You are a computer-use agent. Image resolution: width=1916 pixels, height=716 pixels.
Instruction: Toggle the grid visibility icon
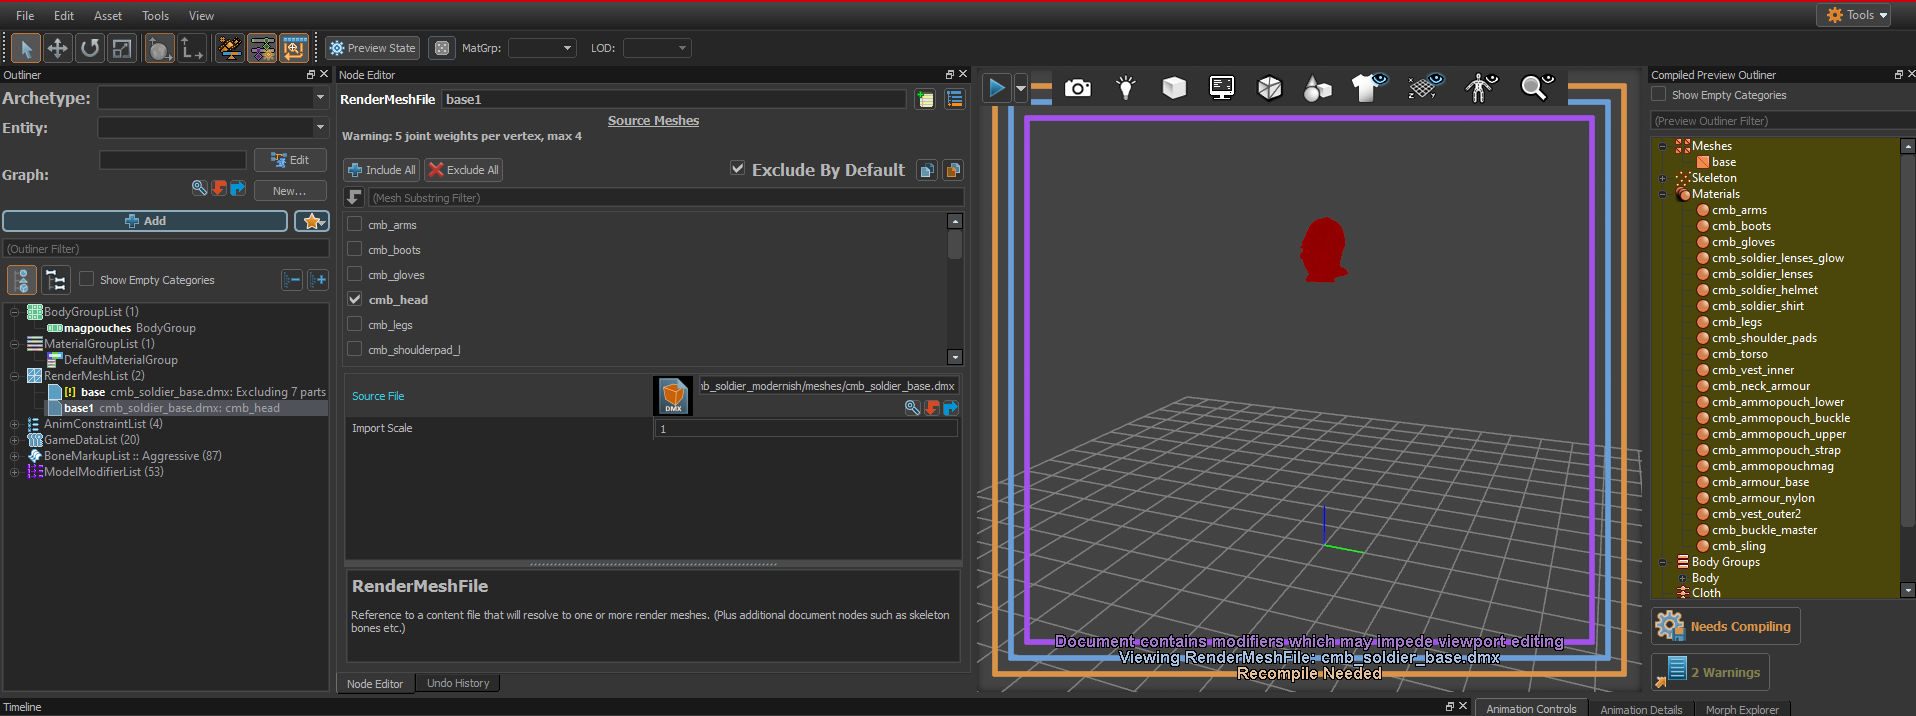(x=1426, y=88)
